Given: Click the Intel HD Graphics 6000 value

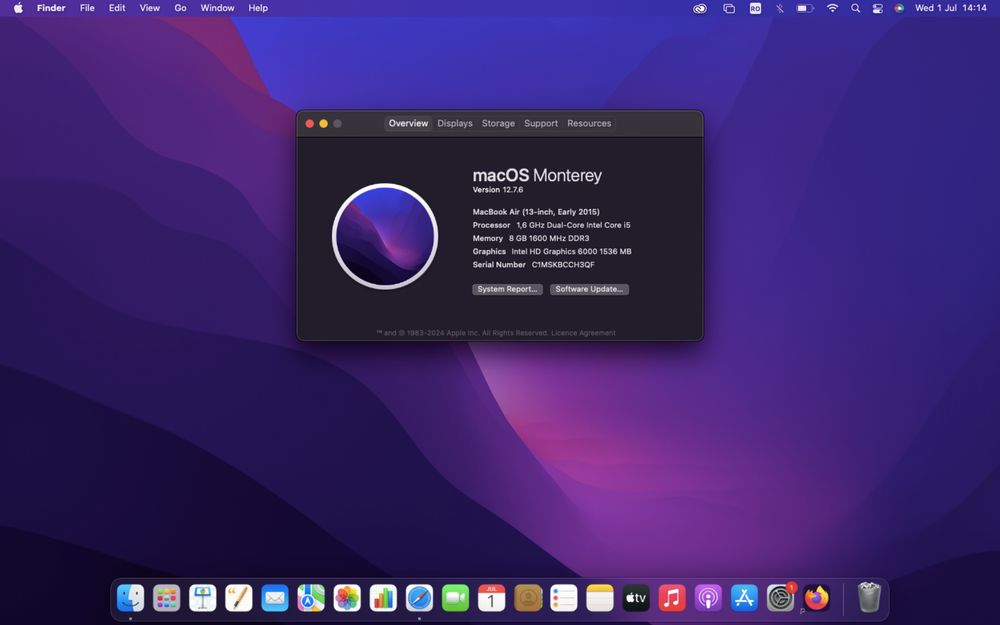Looking at the screenshot, I should click(x=571, y=252).
